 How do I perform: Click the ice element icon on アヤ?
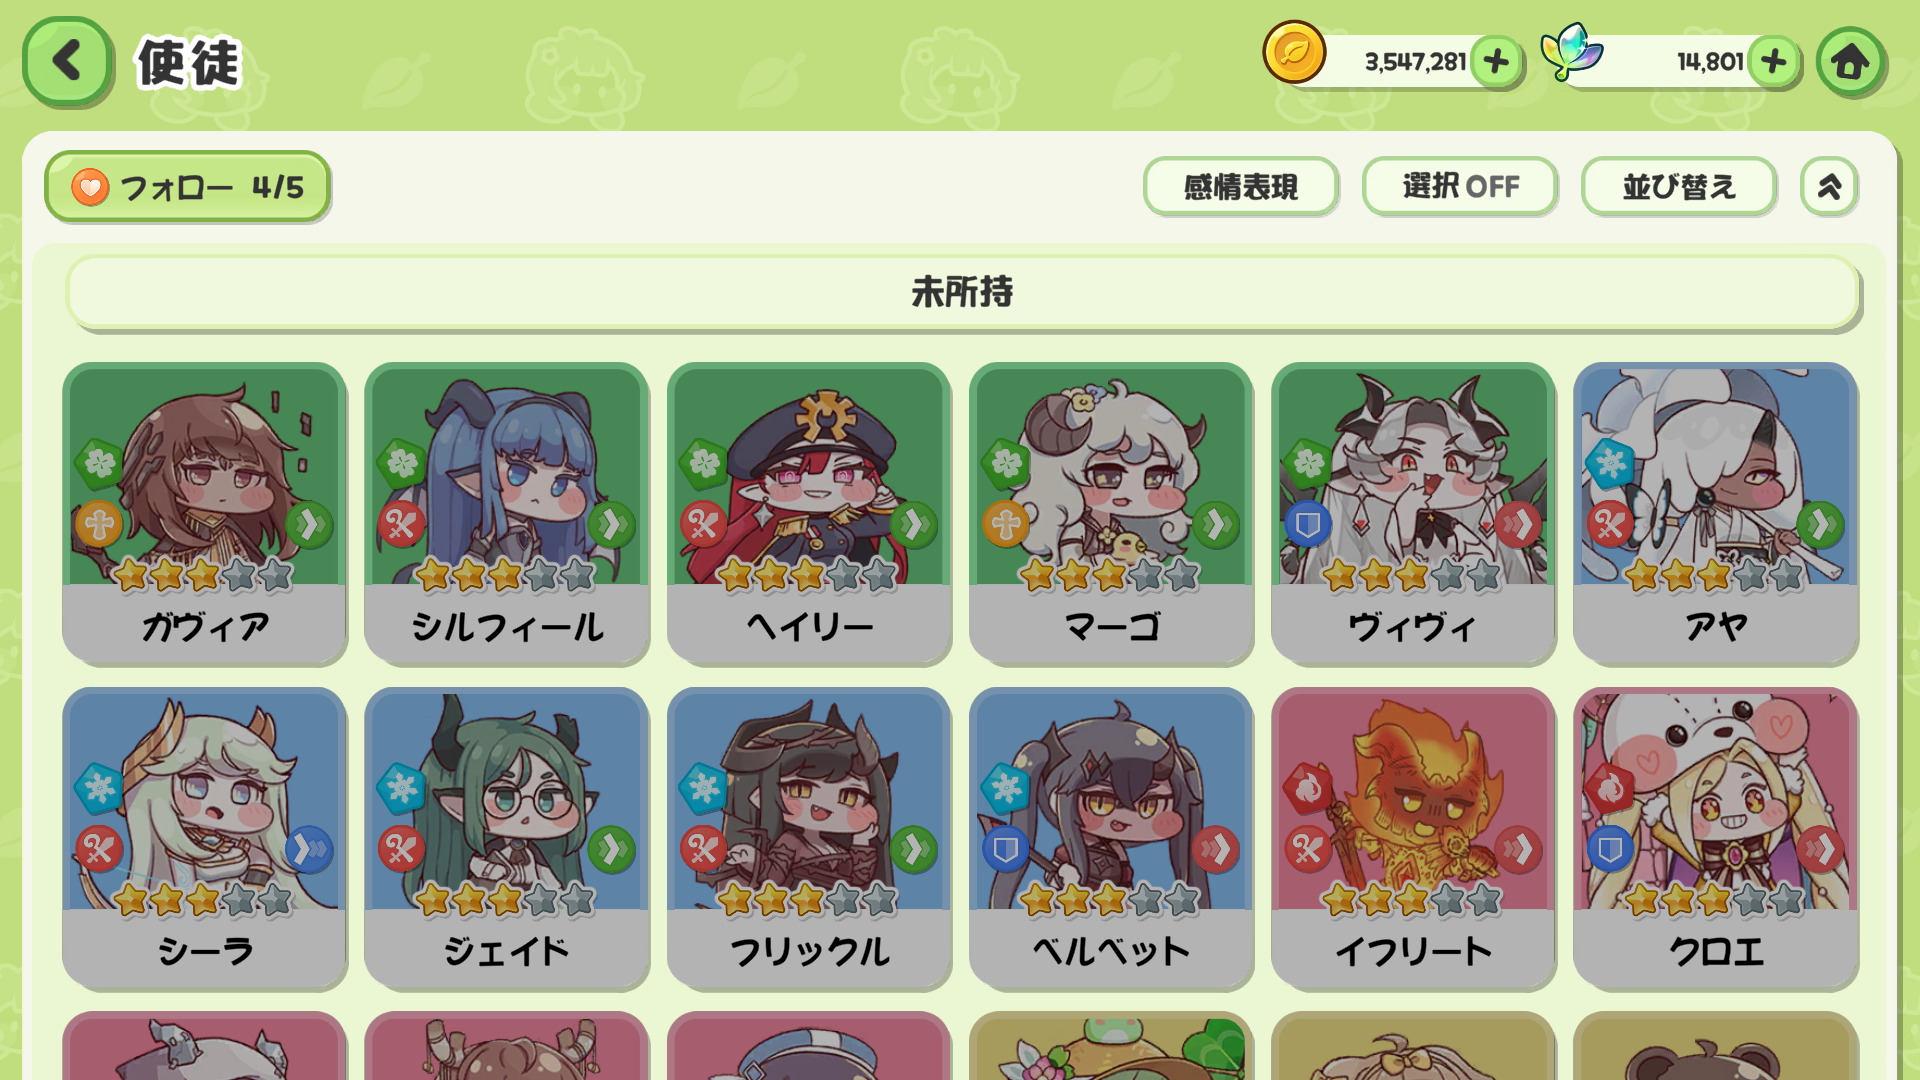pyautogui.click(x=1610, y=464)
